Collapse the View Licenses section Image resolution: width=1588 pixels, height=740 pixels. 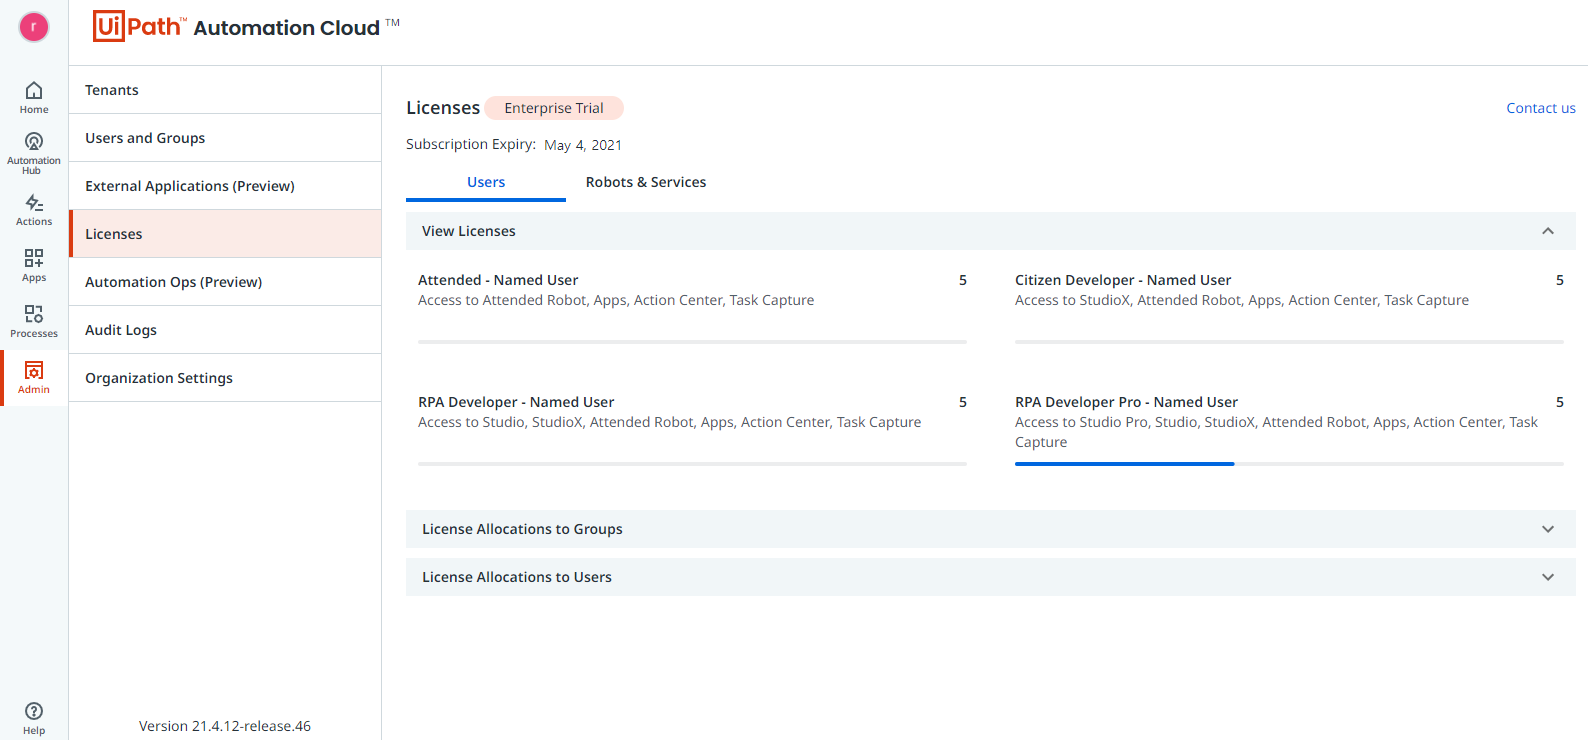click(x=1548, y=231)
